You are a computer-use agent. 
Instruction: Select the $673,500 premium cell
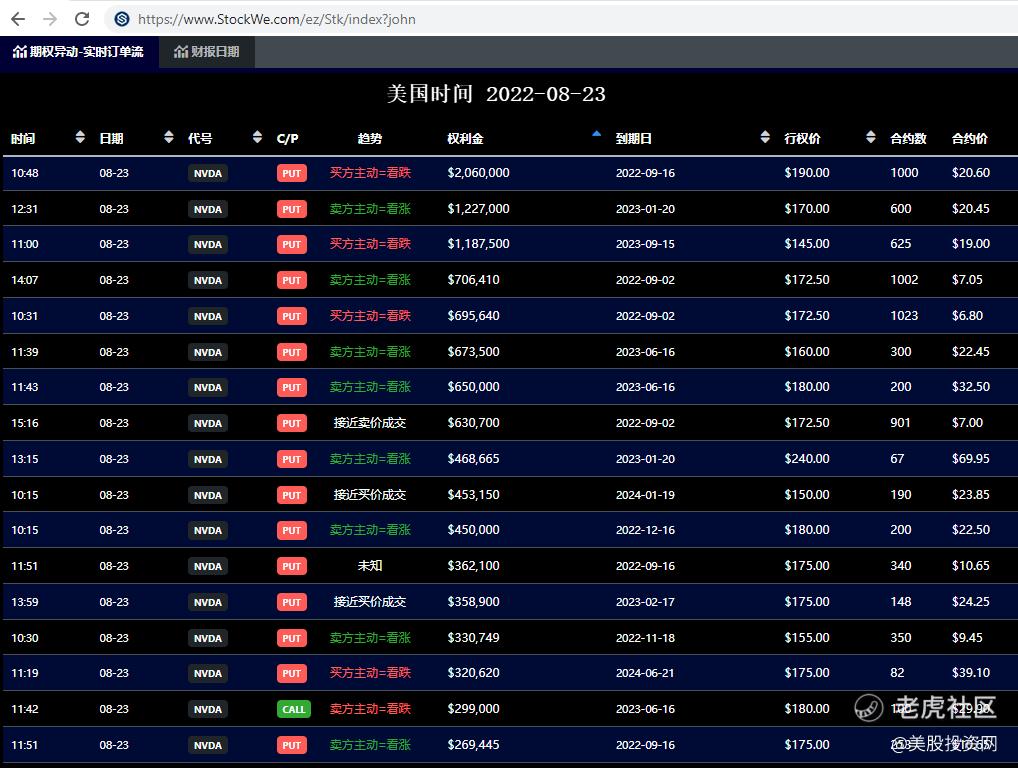tap(473, 351)
